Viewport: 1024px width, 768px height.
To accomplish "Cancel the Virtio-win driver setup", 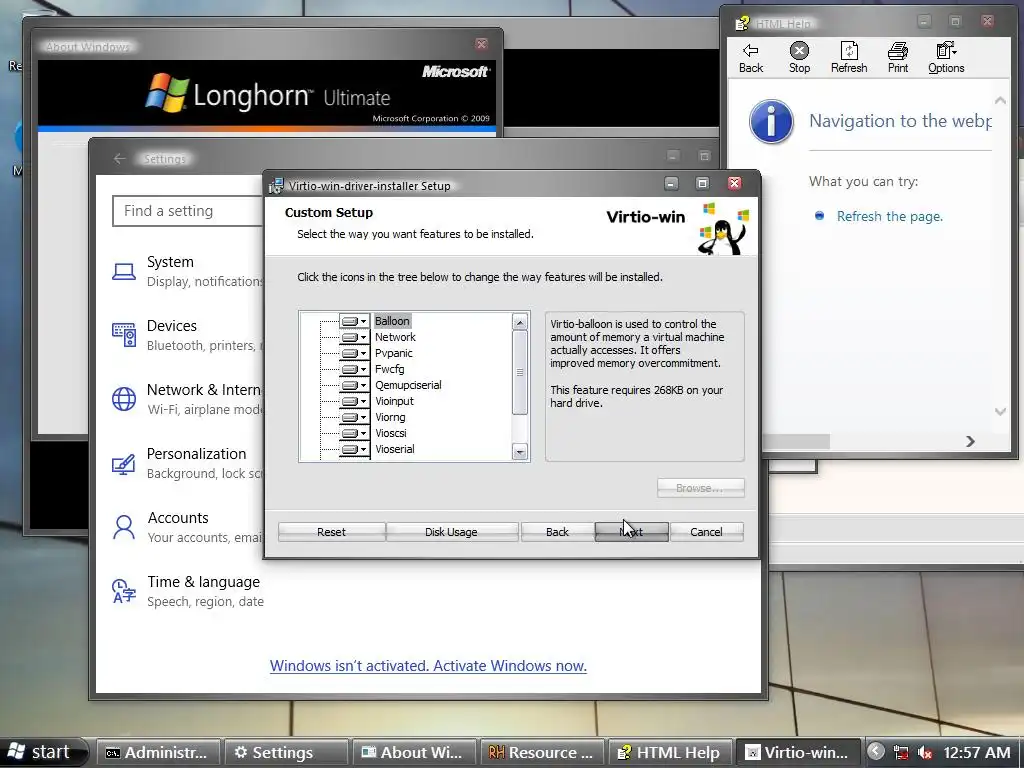I will pos(706,532).
